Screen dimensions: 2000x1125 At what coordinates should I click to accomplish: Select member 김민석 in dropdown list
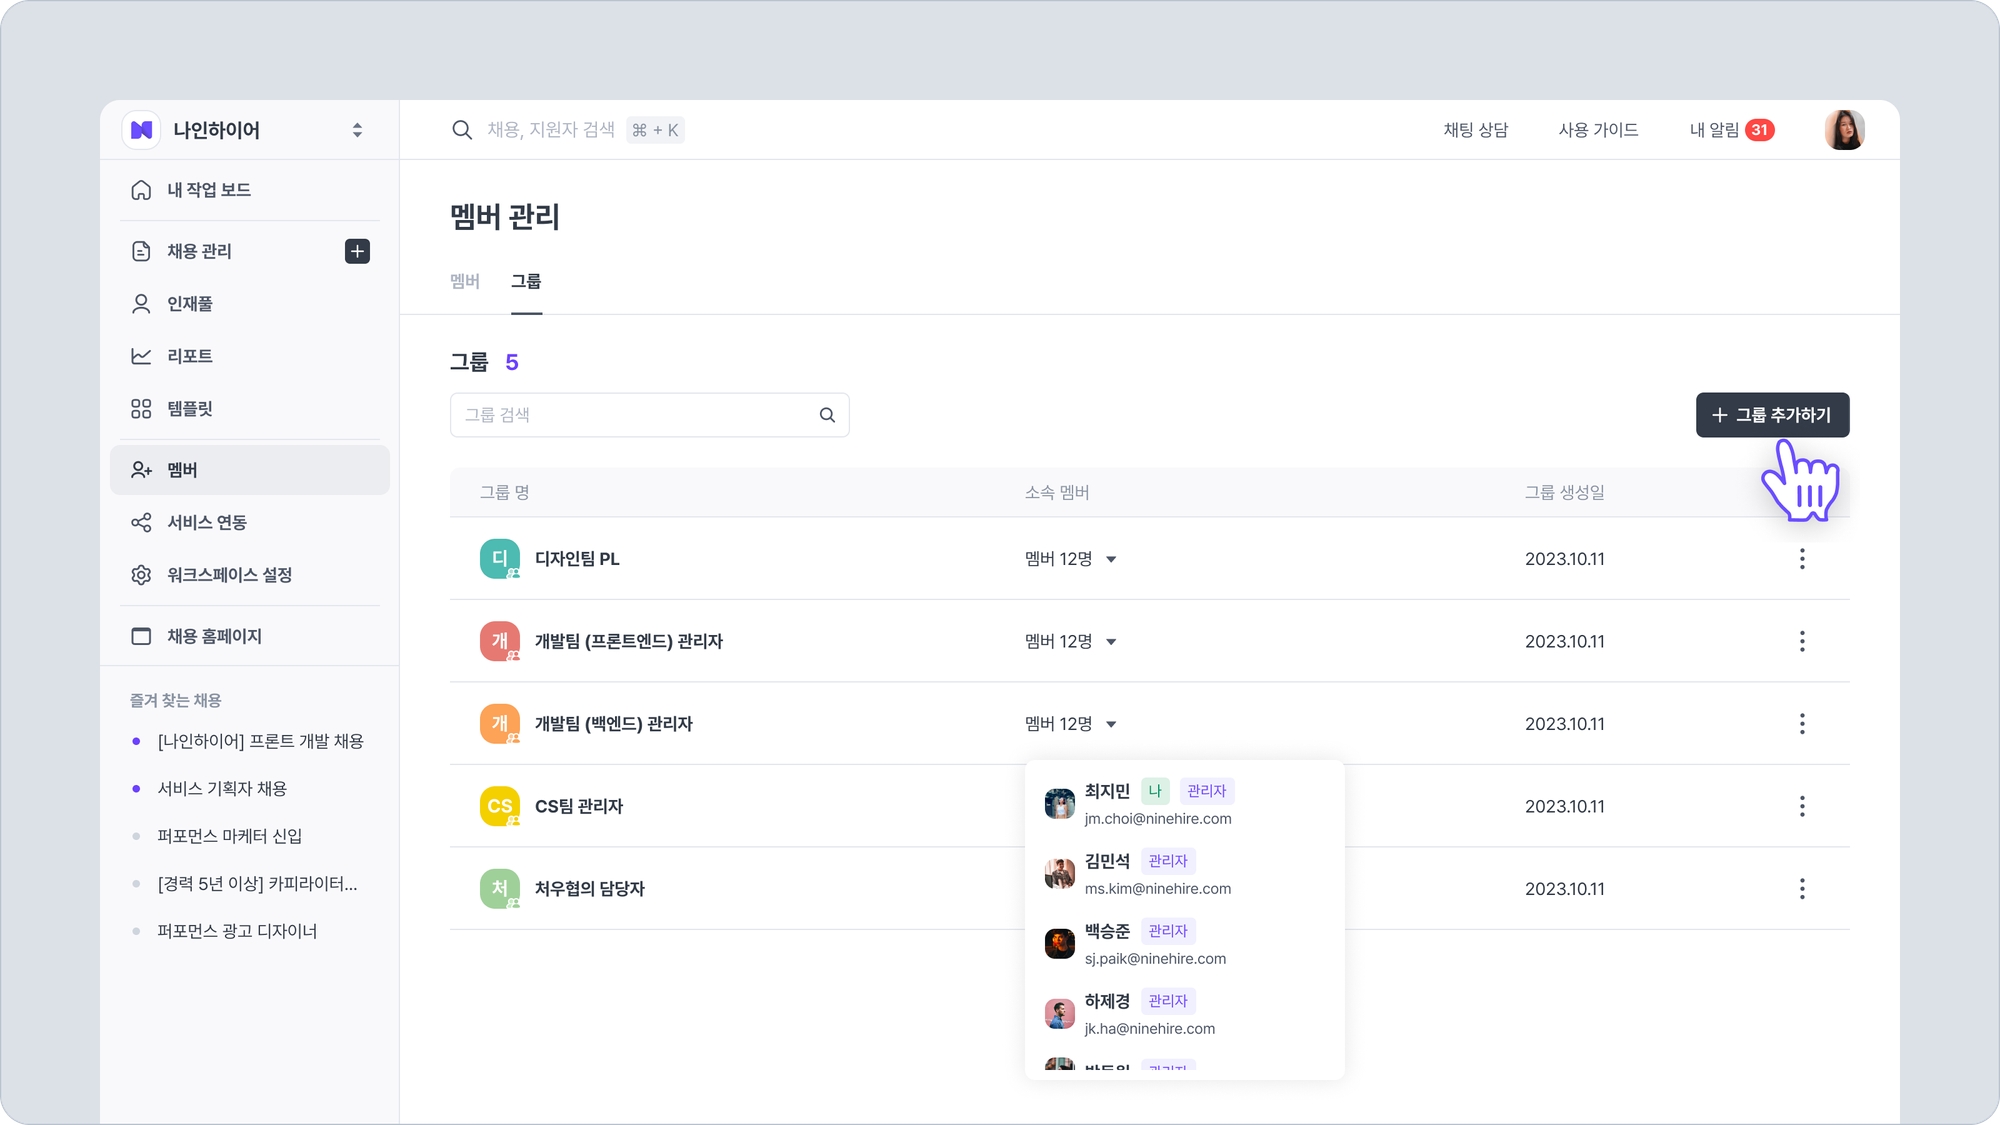tap(1185, 874)
